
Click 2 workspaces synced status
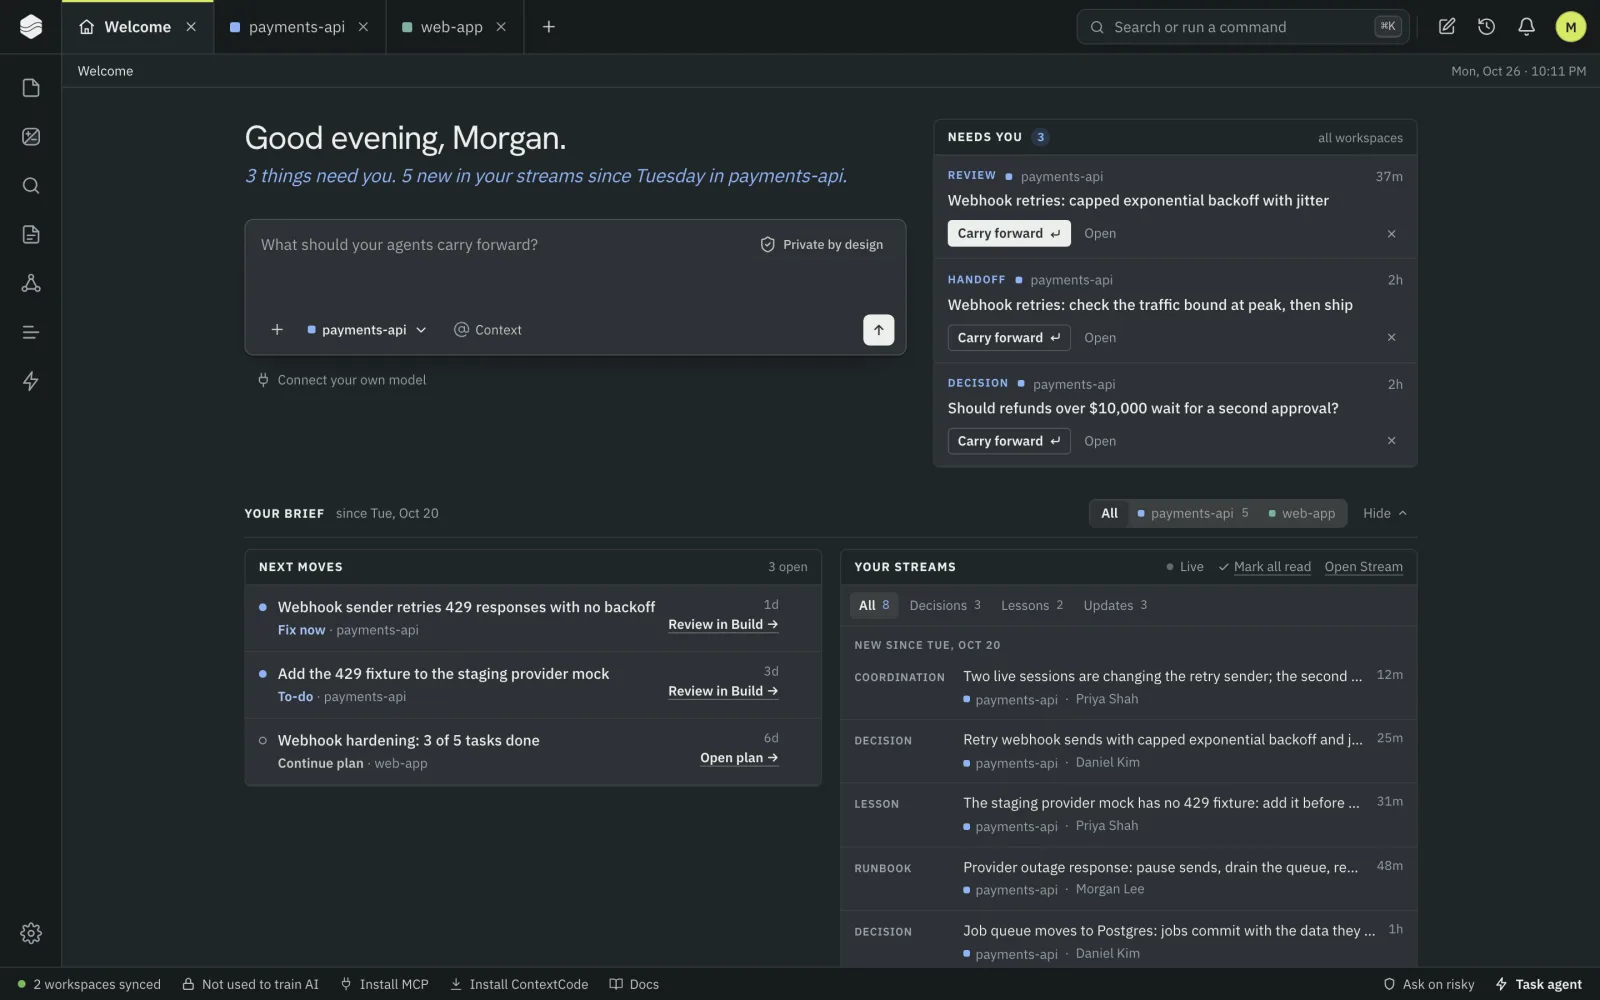(89, 984)
